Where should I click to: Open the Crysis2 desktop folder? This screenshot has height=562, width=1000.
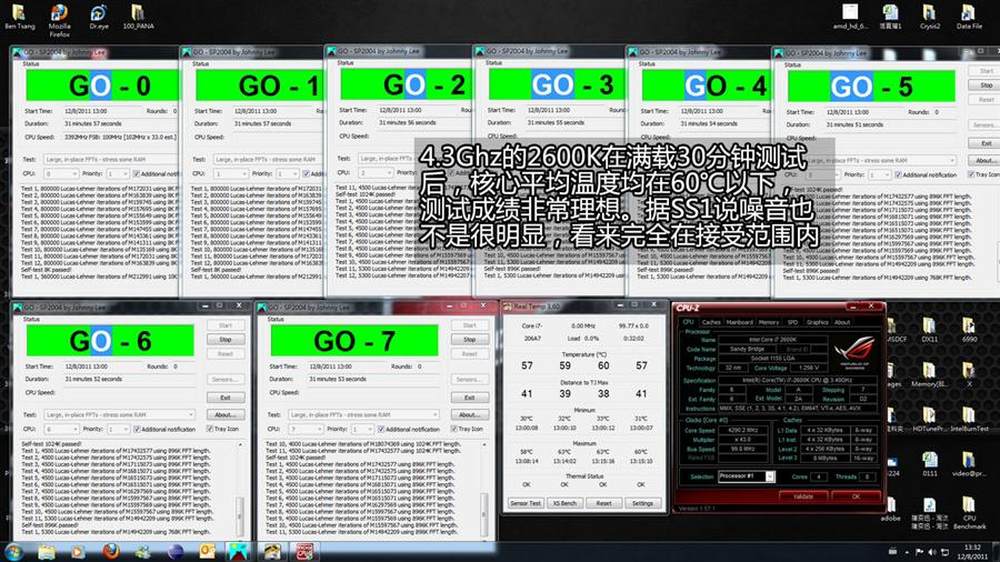tap(930, 18)
